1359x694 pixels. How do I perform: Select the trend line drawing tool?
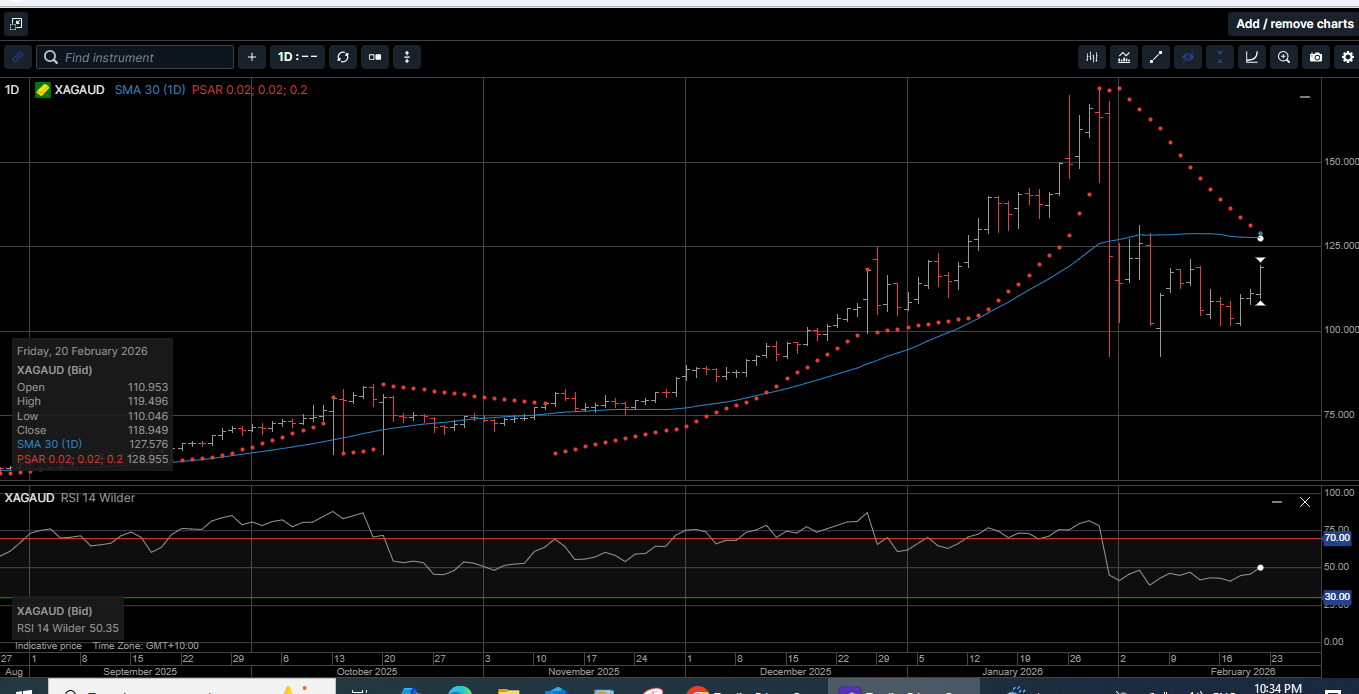[x=1156, y=57]
